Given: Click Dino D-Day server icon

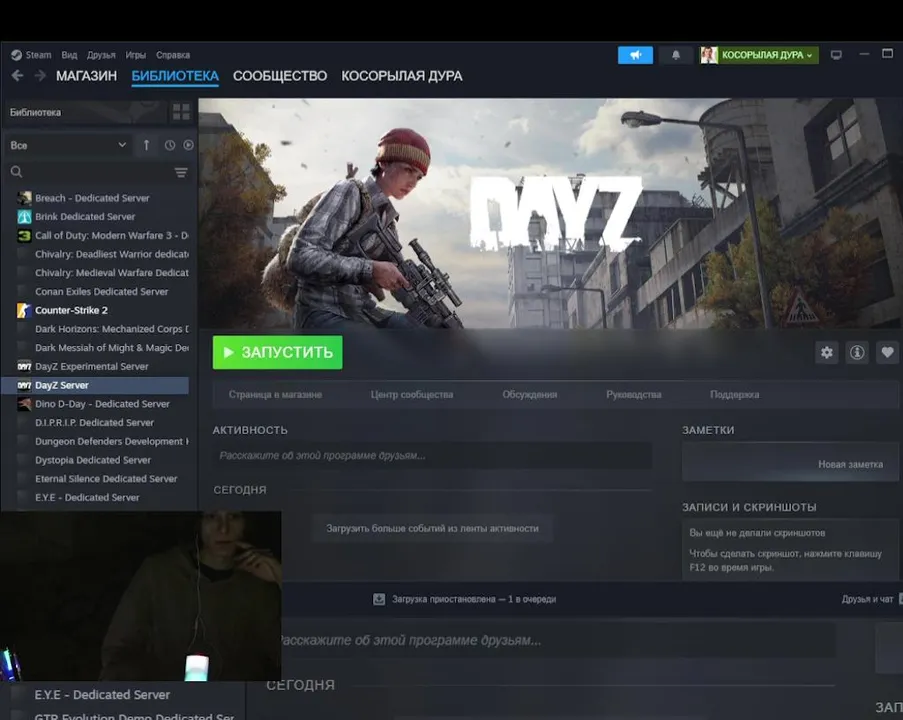Looking at the screenshot, I should click(x=24, y=404).
